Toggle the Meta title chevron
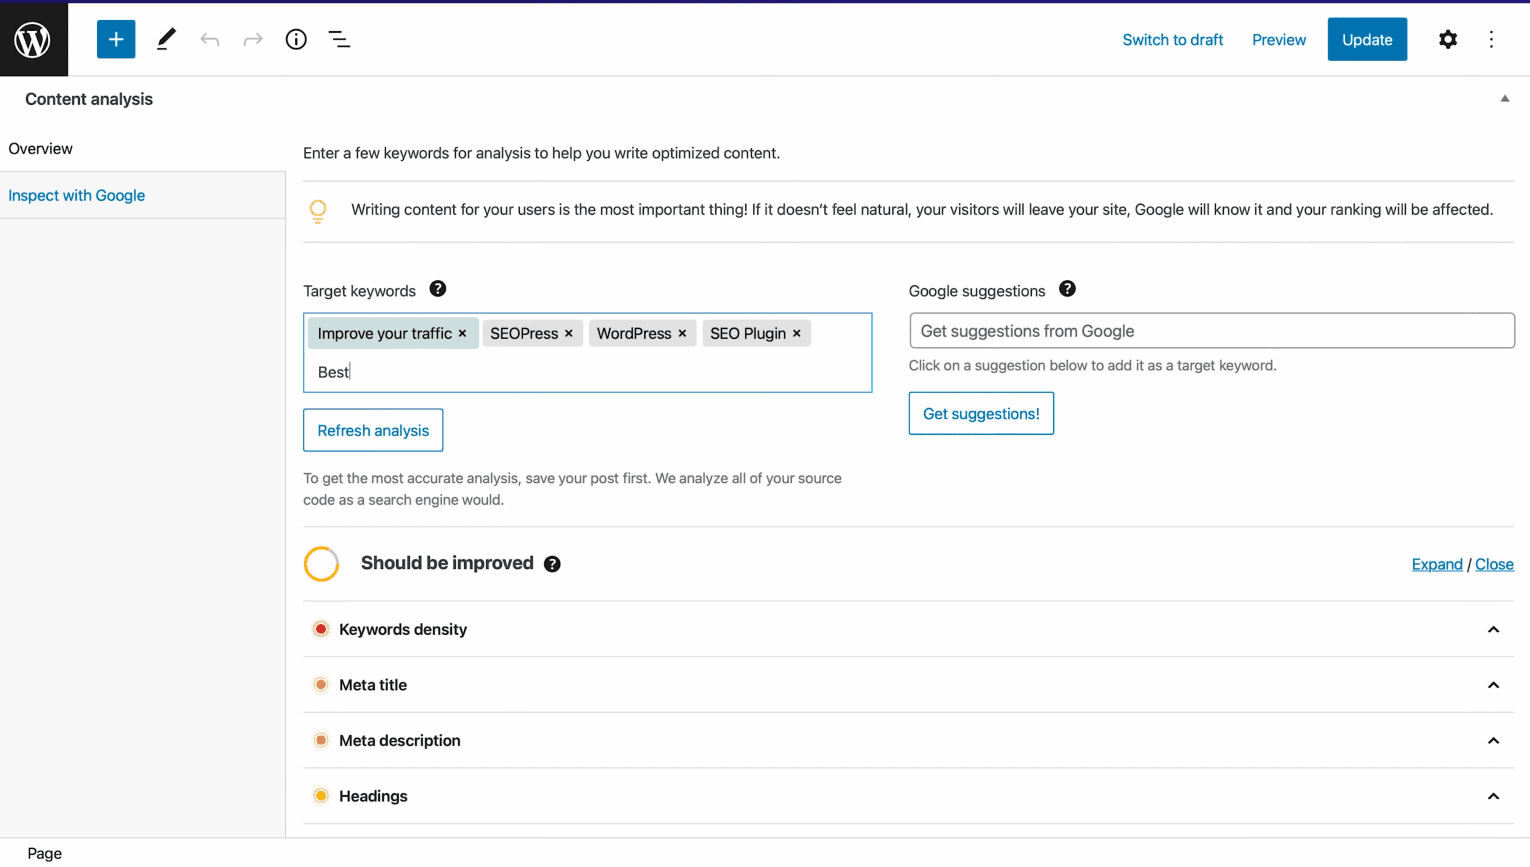This screenshot has height=867, width=1530. [x=1493, y=686]
